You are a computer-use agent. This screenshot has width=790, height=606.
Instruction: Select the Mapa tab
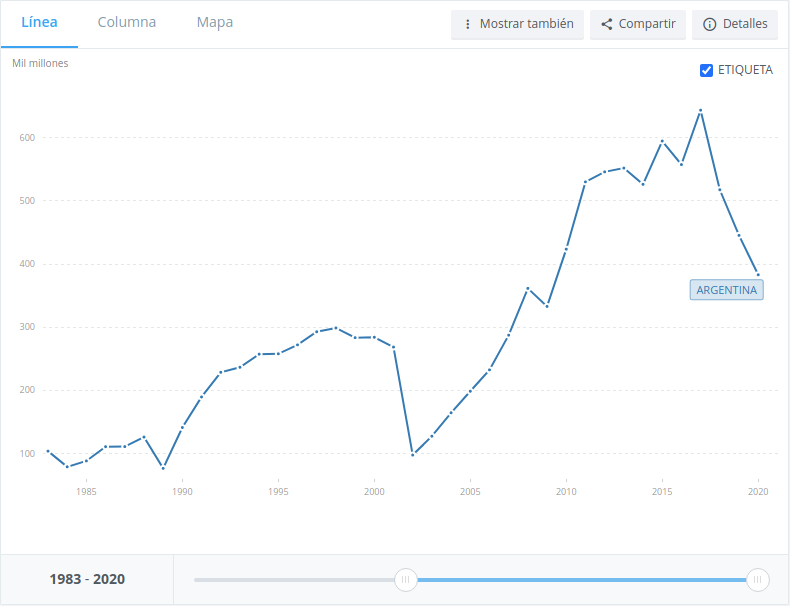click(215, 23)
